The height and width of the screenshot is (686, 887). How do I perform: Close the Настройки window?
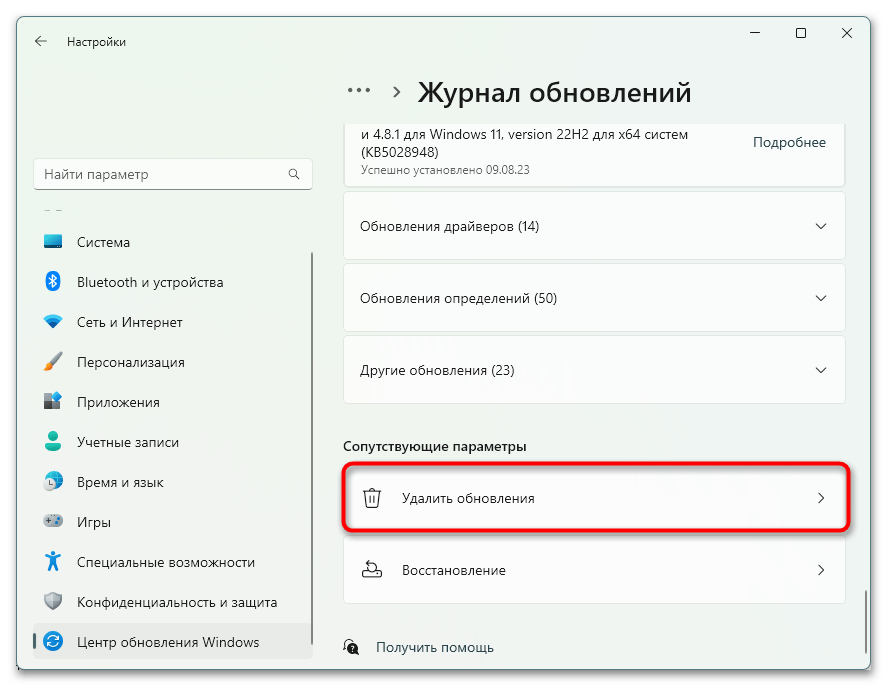tap(846, 33)
